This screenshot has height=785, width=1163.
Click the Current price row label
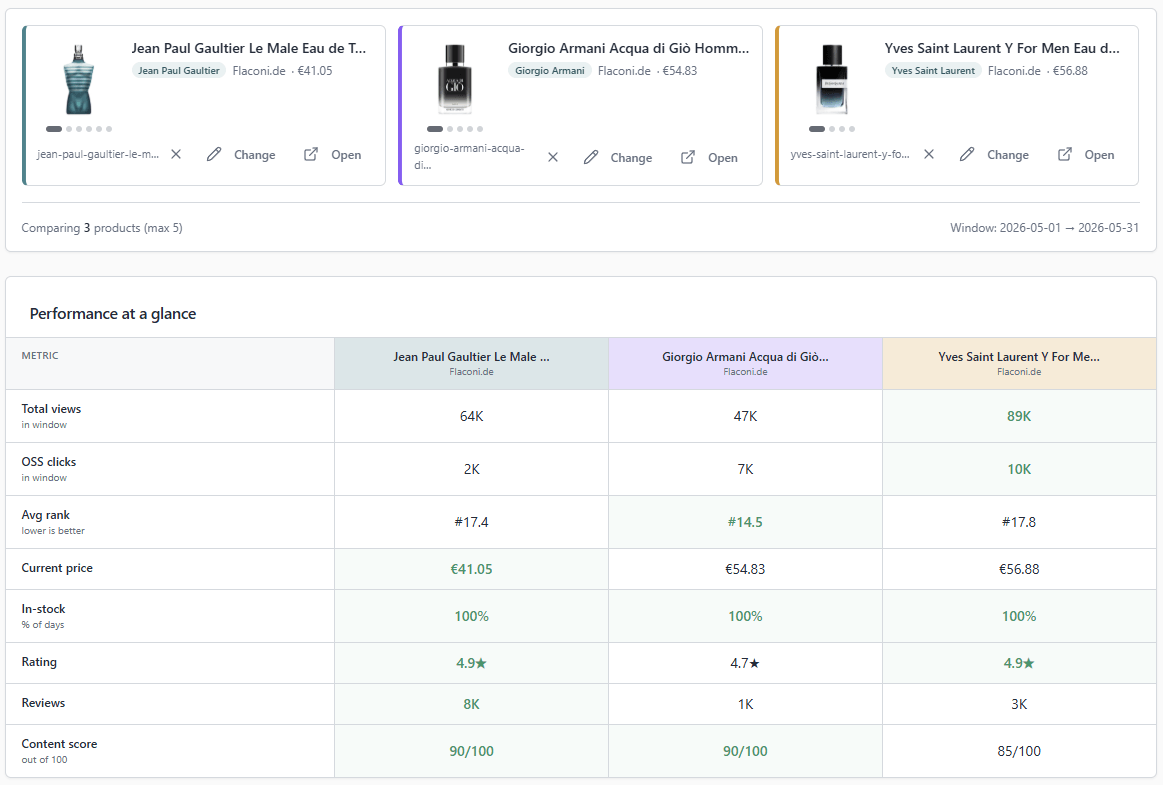pyautogui.click(x=57, y=568)
